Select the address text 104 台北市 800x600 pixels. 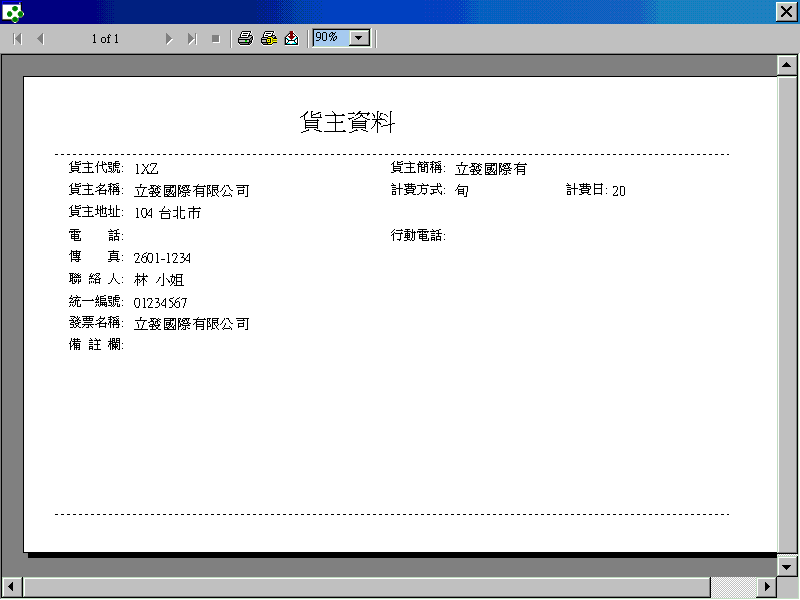coord(168,213)
